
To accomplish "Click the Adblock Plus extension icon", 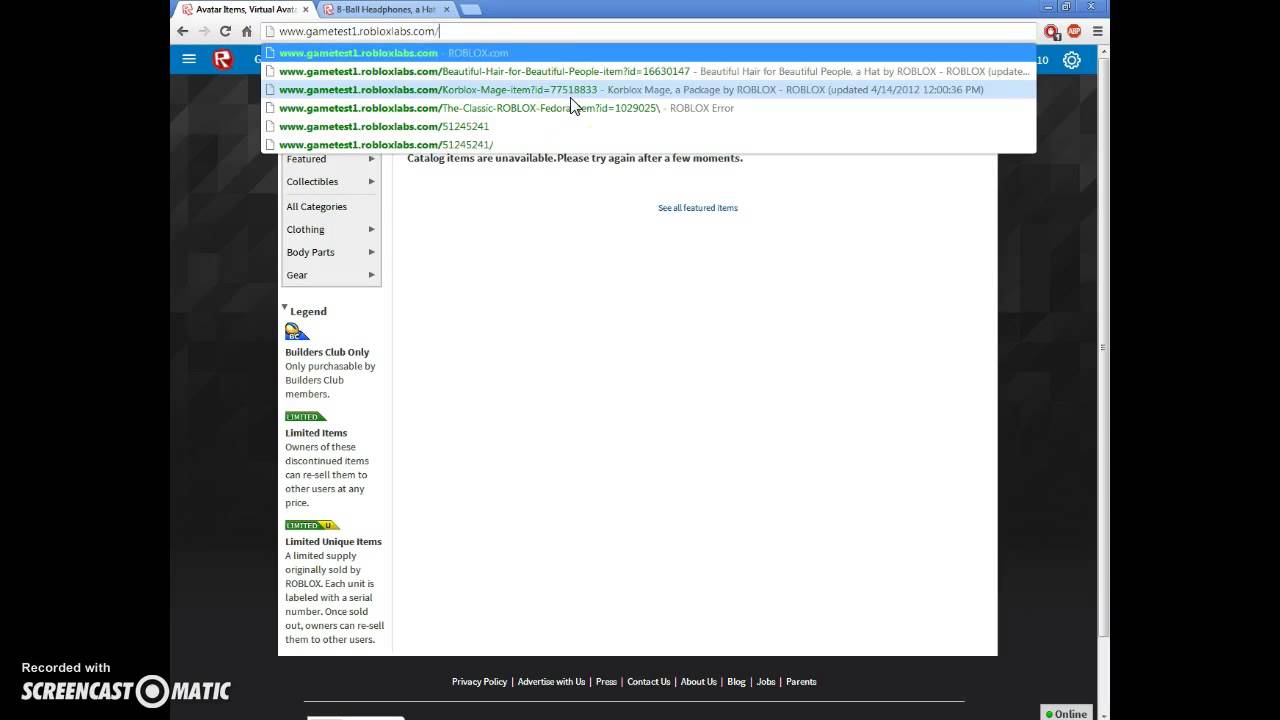I will (1074, 31).
